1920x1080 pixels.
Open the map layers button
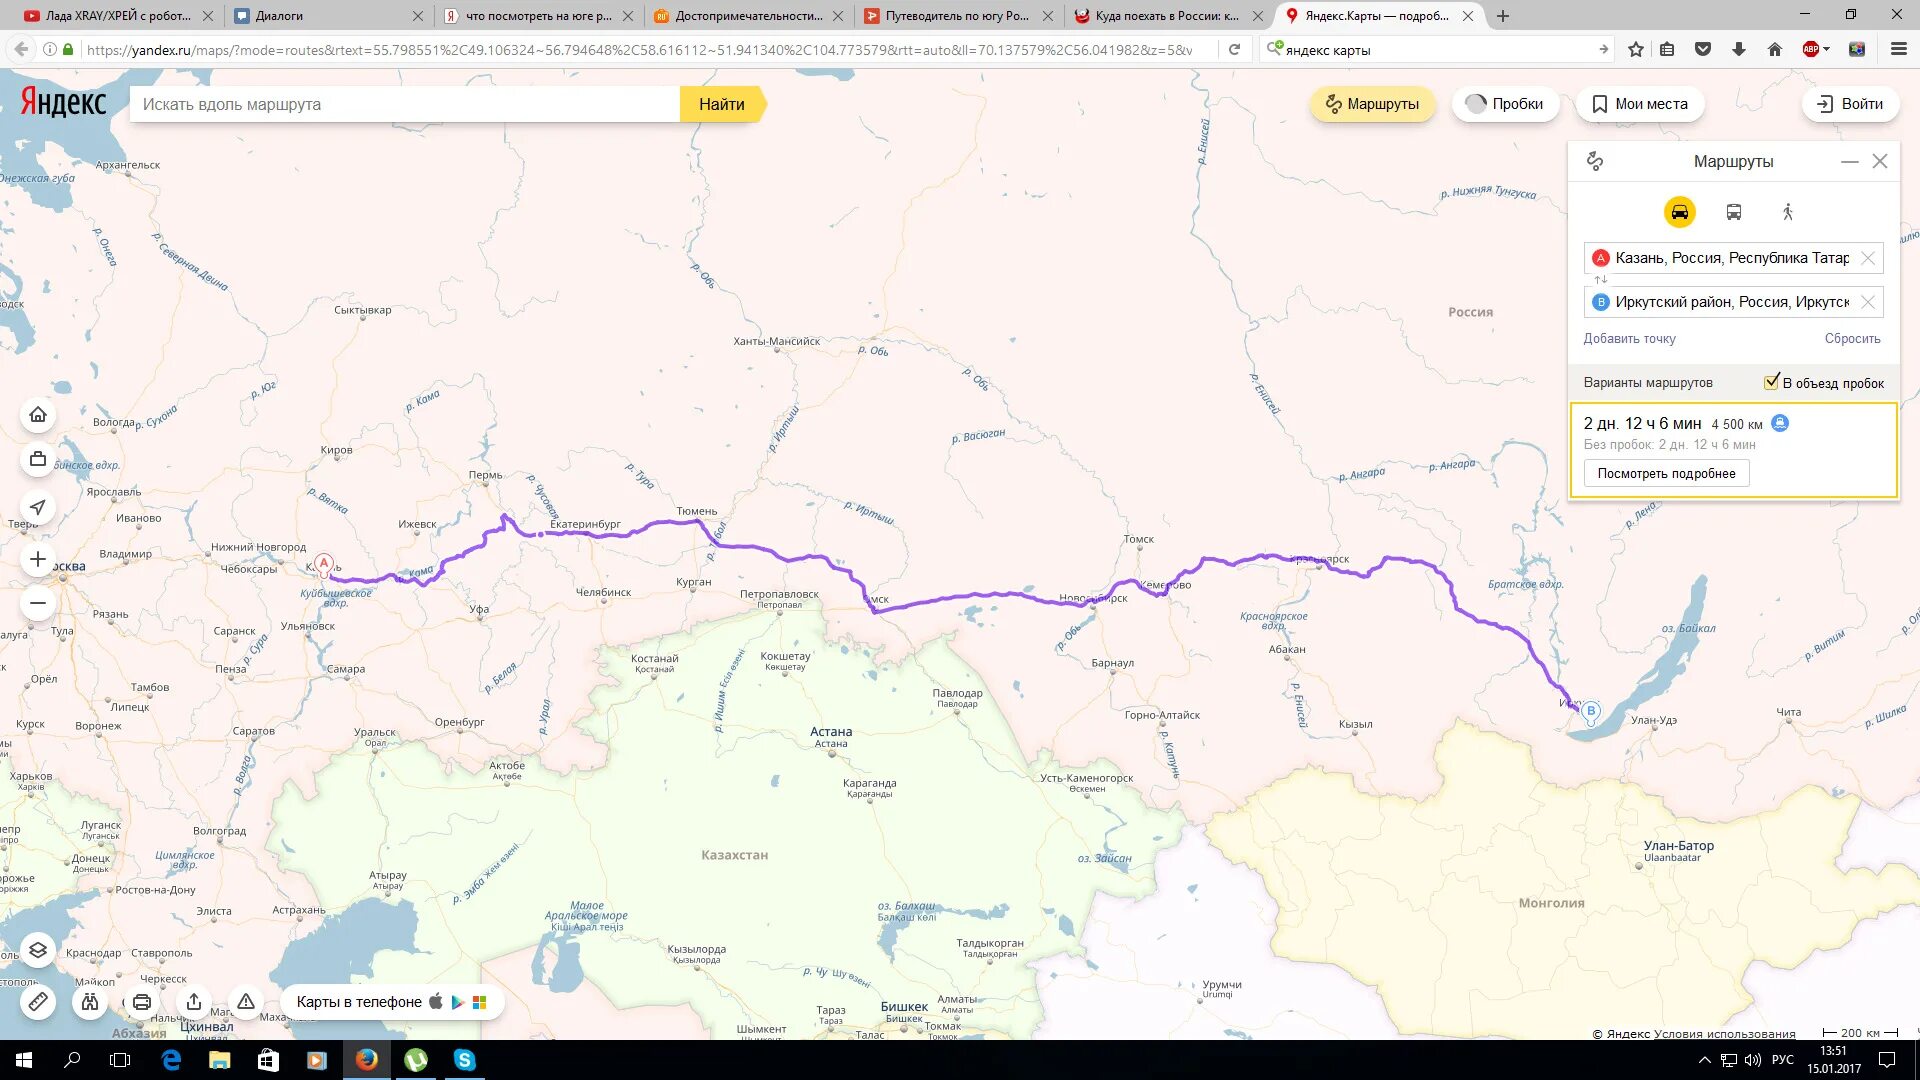coord(38,950)
